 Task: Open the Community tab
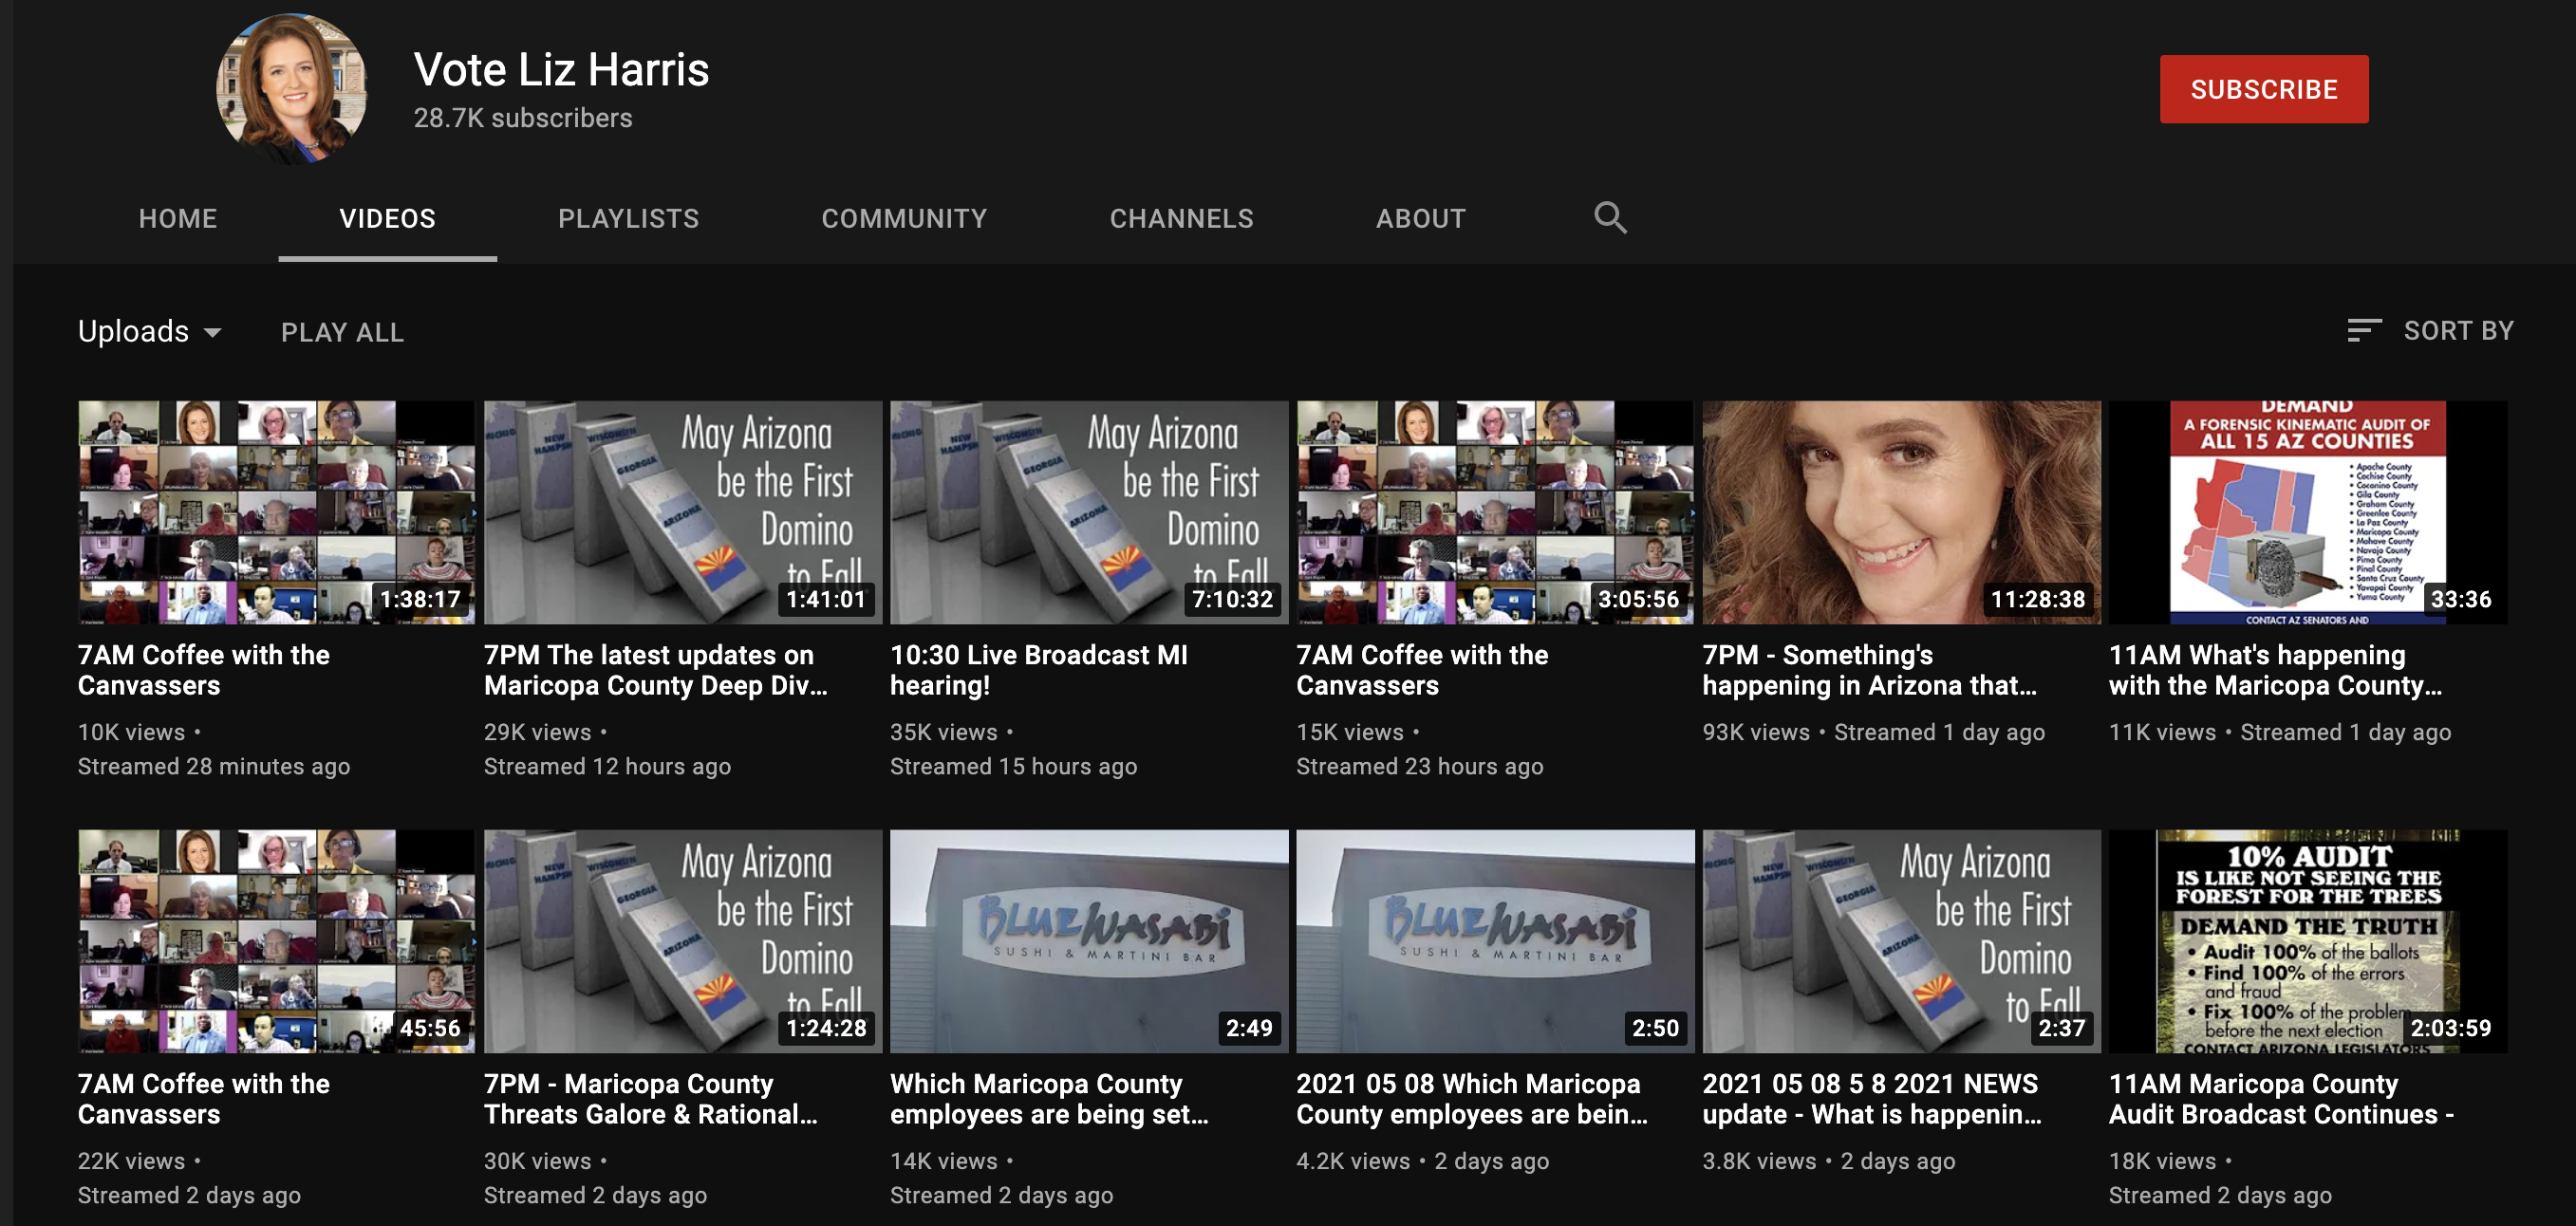tap(904, 218)
